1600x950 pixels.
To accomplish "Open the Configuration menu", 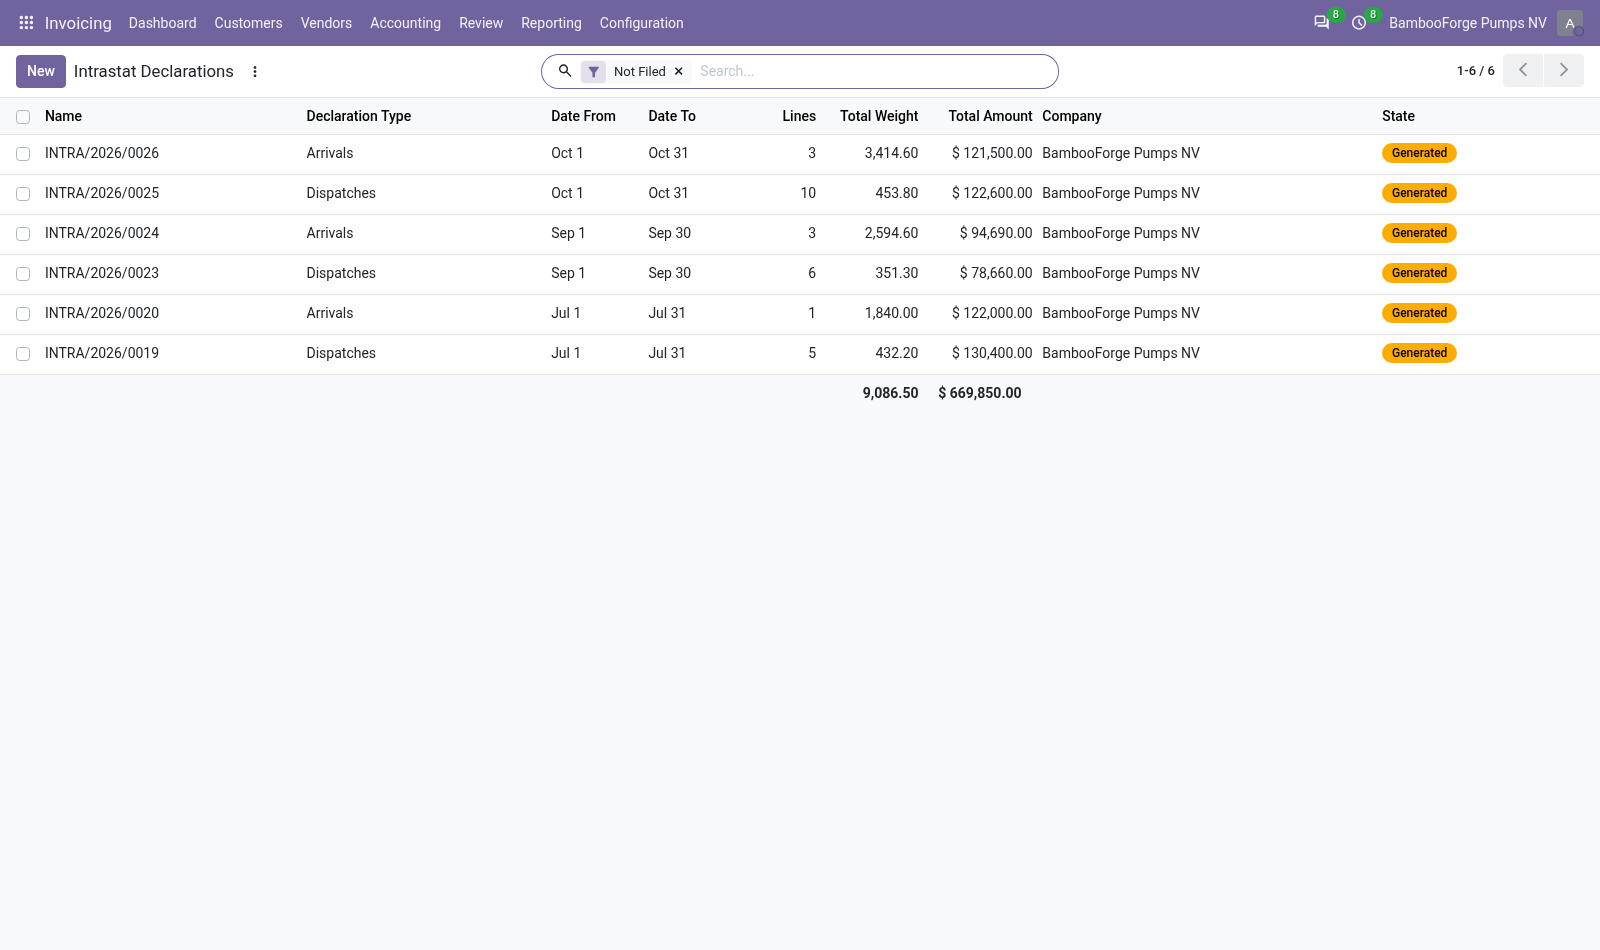I will (641, 23).
